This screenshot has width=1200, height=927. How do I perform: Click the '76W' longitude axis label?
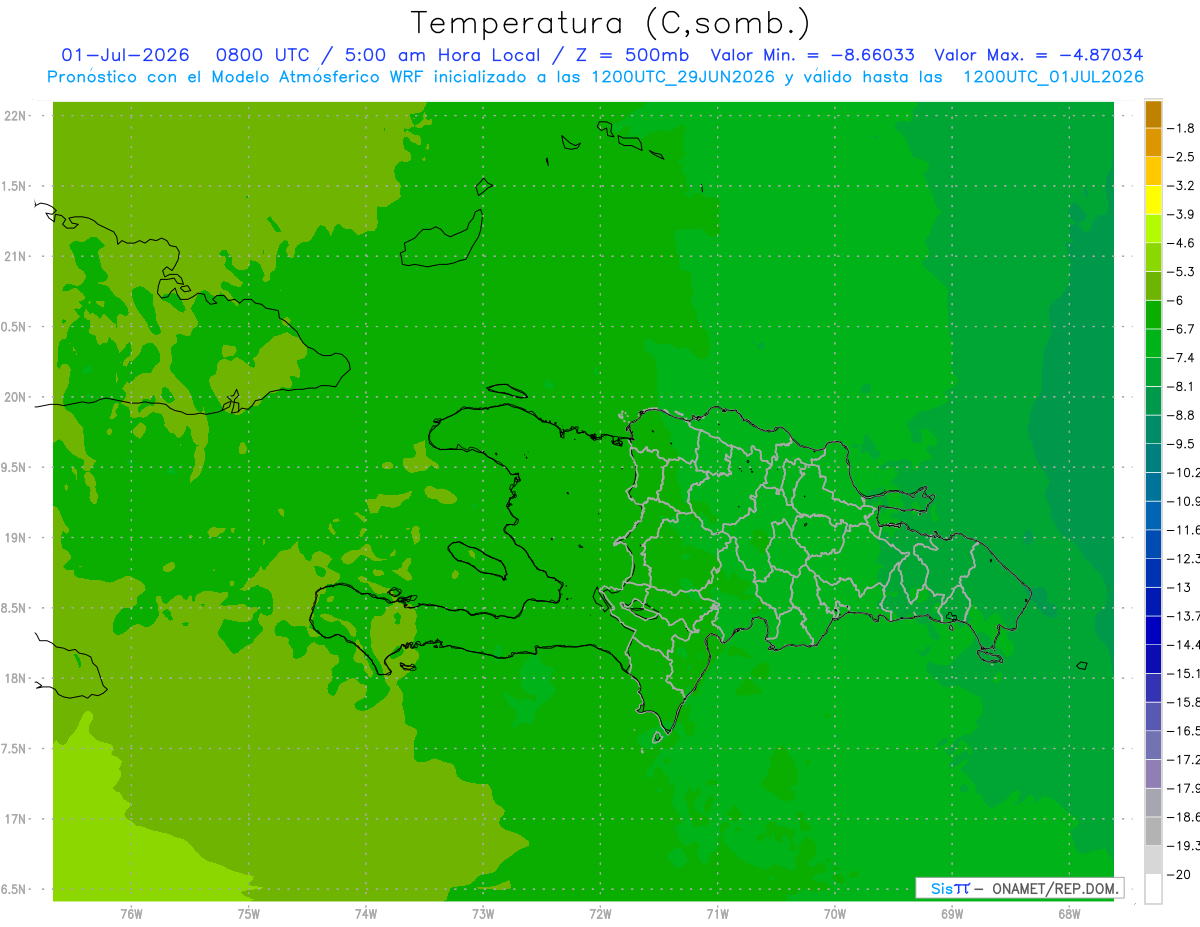[x=131, y=914]
